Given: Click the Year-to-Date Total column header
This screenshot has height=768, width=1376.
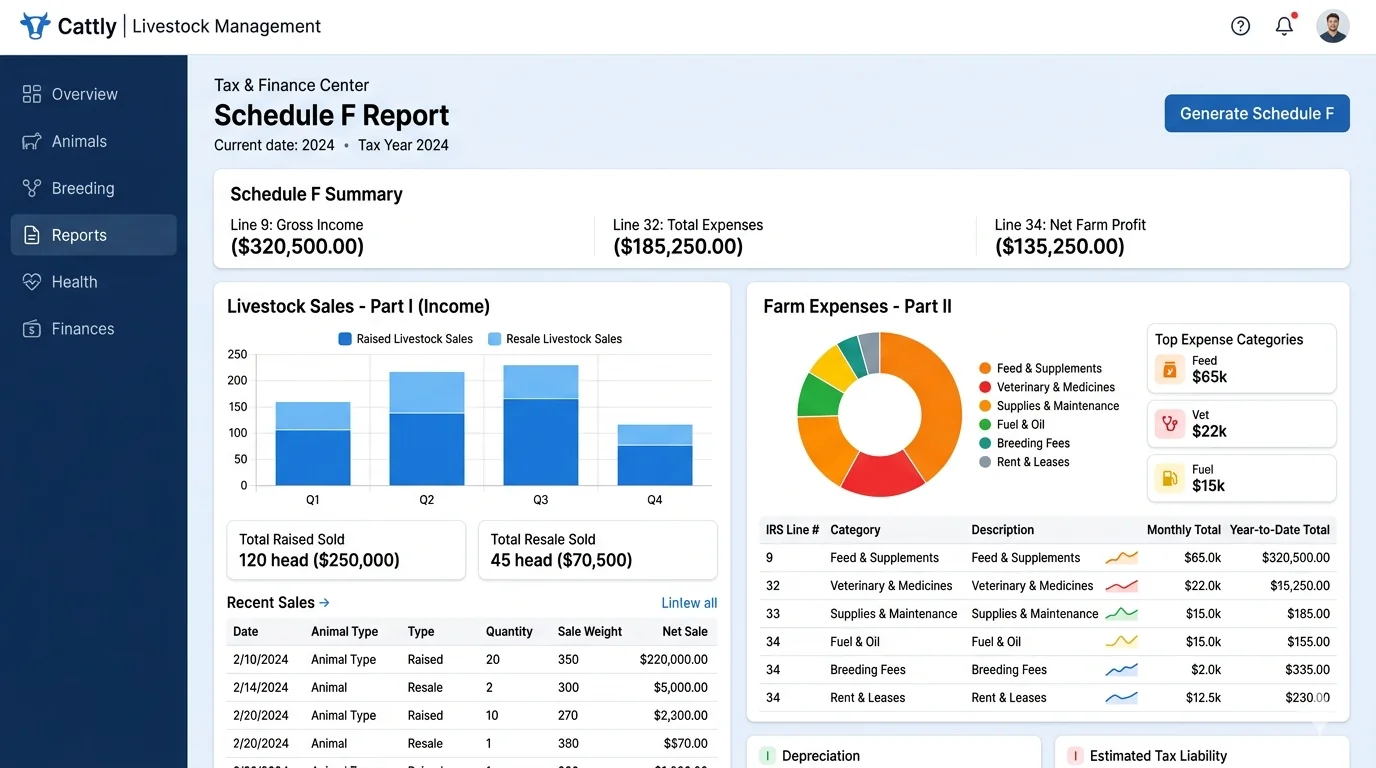Looking at the screenshot, I should 1280,530.
